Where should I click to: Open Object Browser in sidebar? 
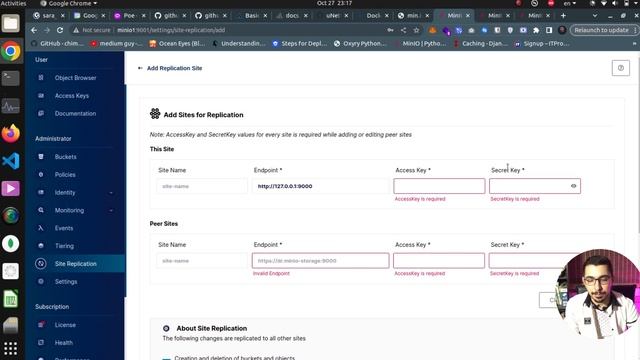click(76, 78)
